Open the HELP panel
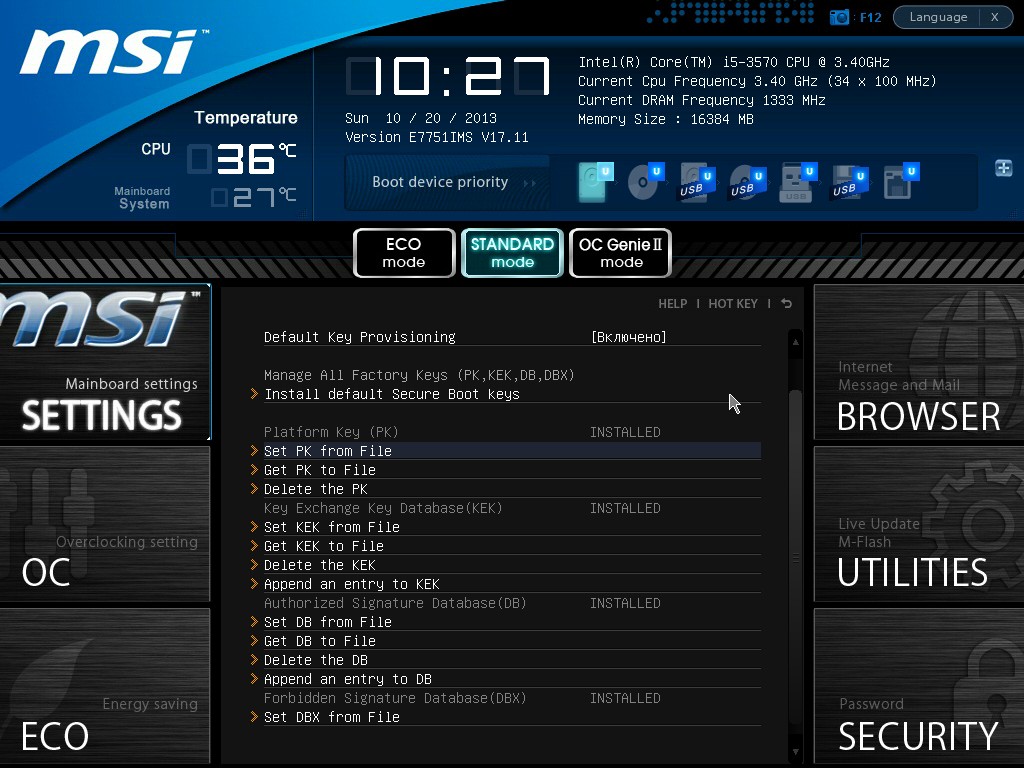This screenshot has width=1024, height=768. (673, 304)
